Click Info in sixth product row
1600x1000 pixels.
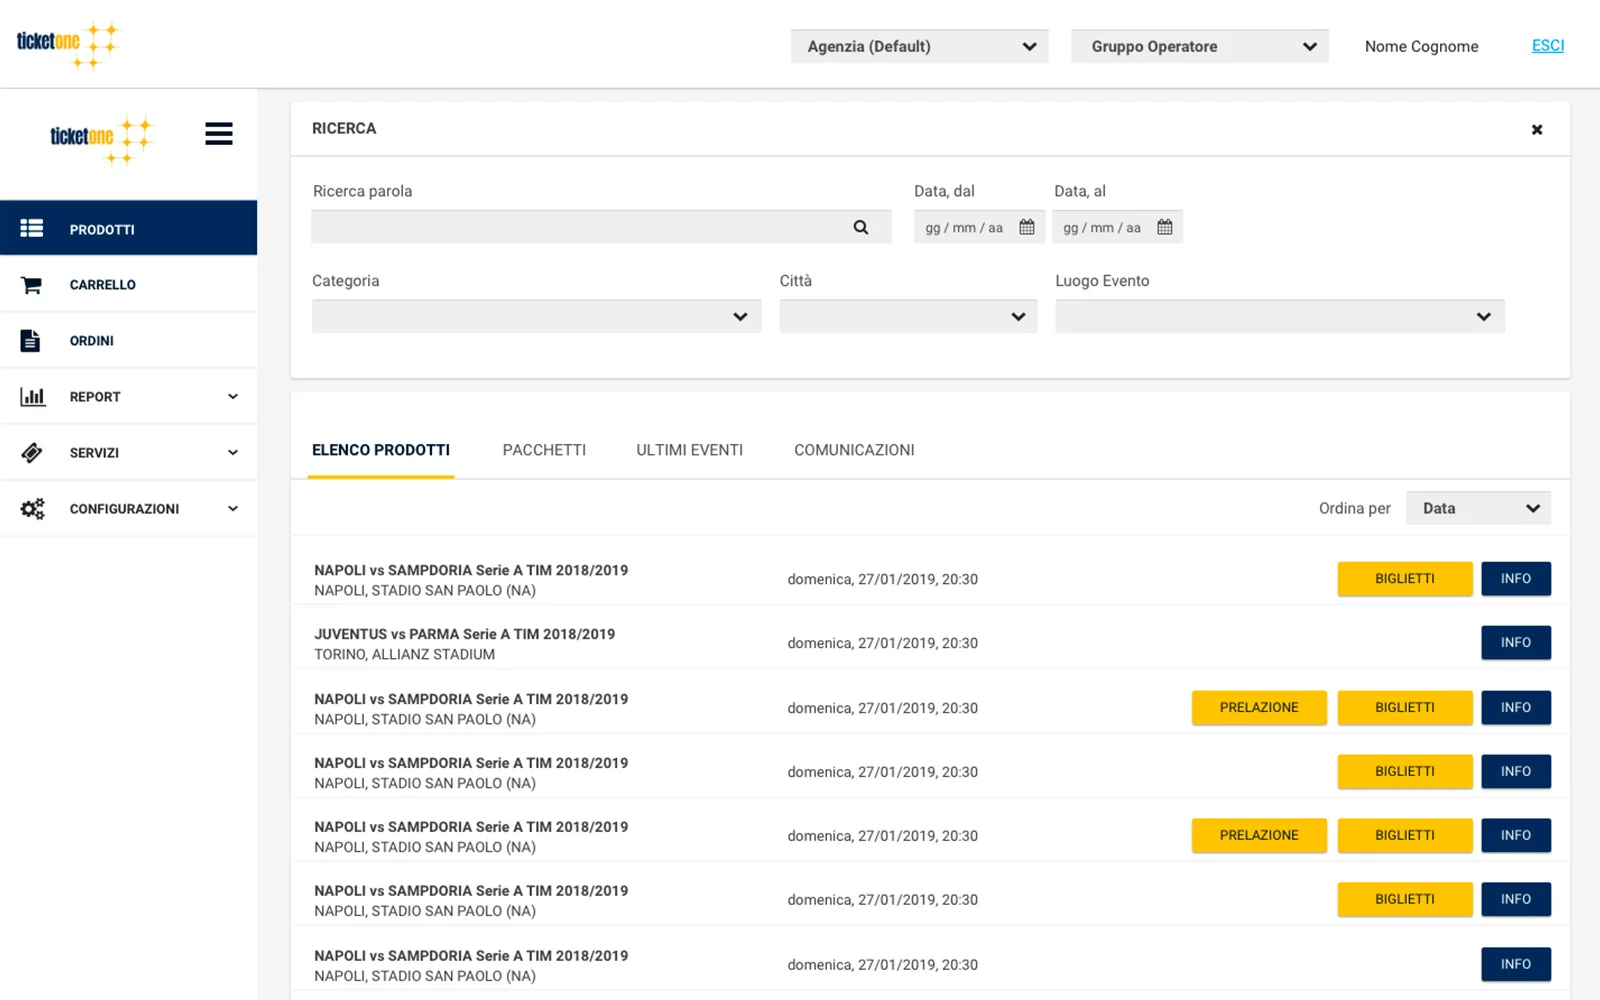(x=1516, y=900)
